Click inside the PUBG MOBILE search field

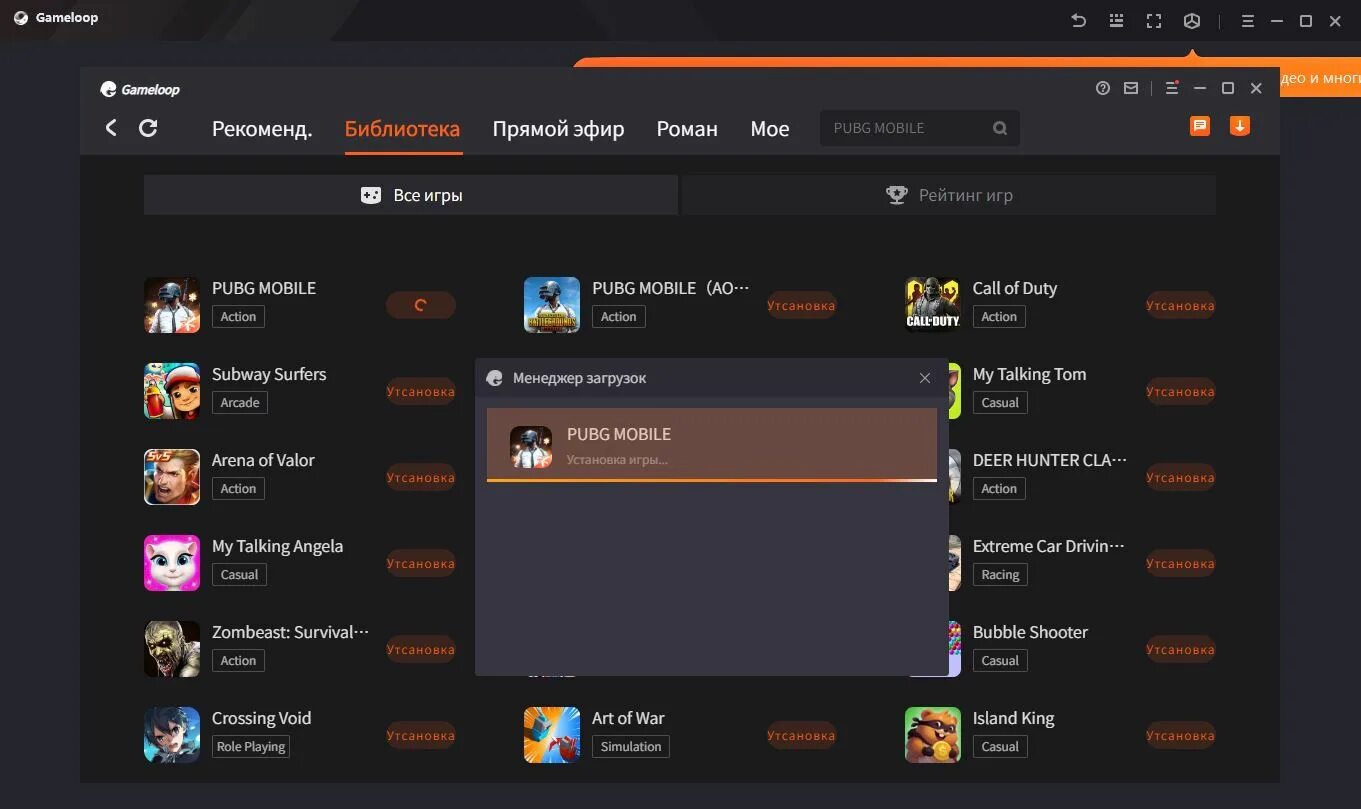click(x=920, y=128)
